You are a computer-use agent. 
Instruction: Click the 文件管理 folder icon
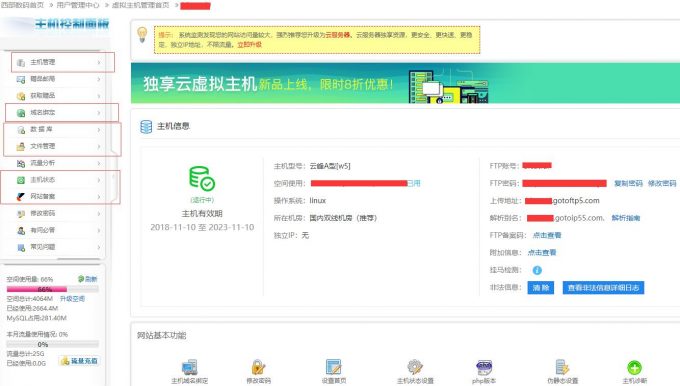[21, 147]
